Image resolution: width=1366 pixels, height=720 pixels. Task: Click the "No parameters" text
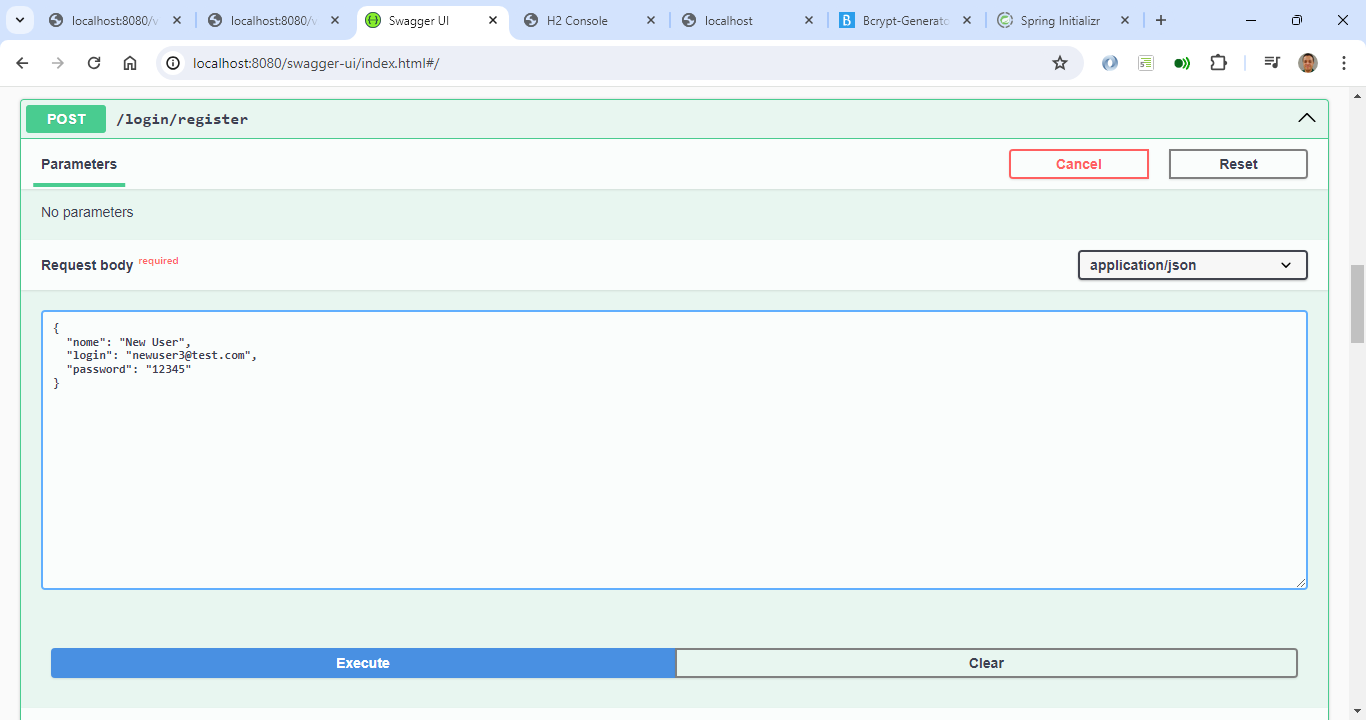point(87,212)
